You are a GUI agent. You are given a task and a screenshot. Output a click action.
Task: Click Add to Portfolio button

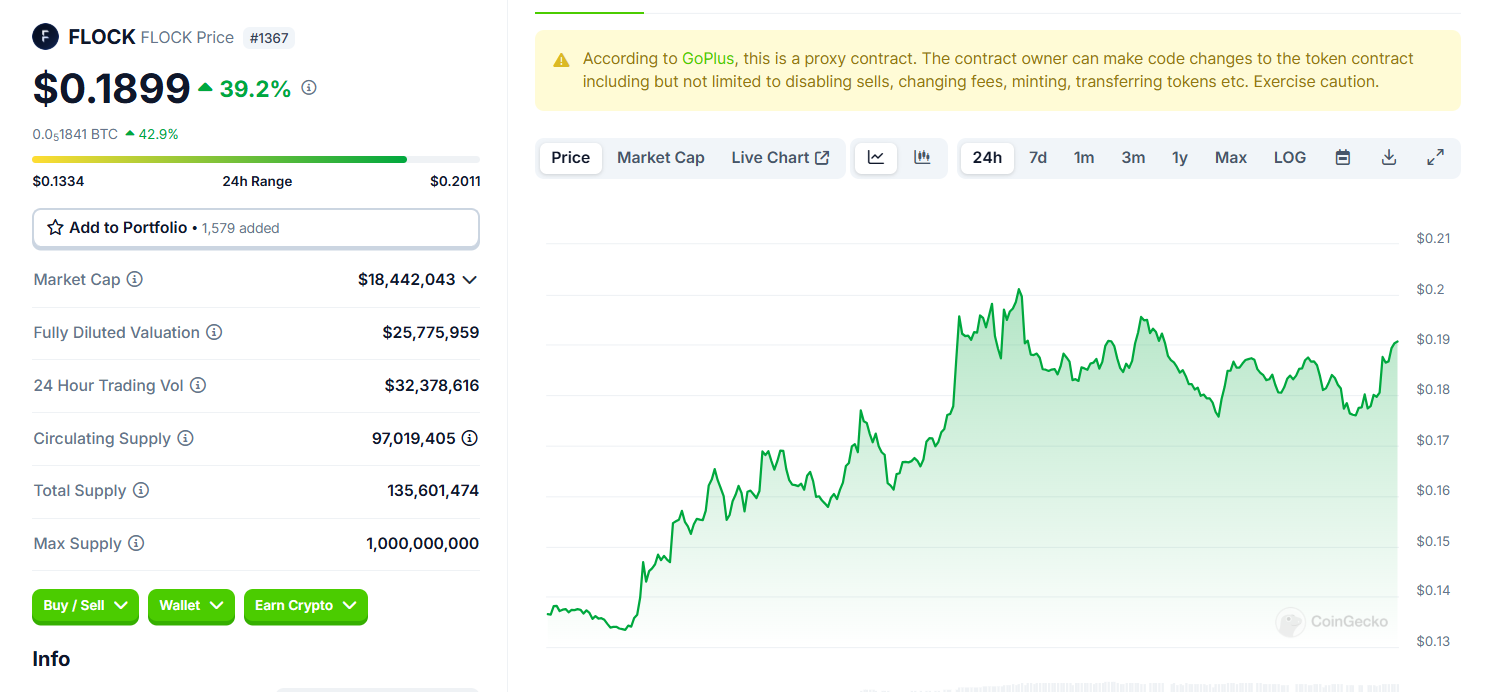[x=256, y=228]
